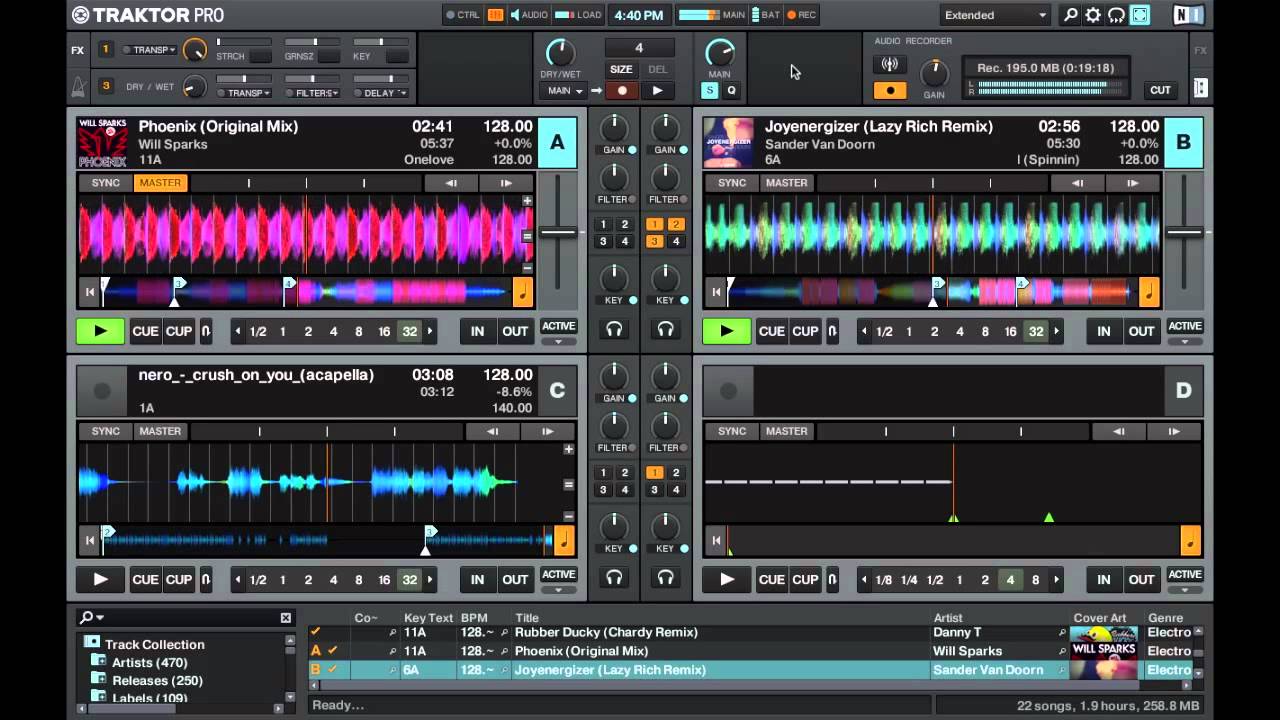Select loop size 16 on Deck A
Image resolution: width=1280 pixels, height=720 pixels.
(384, 331)
